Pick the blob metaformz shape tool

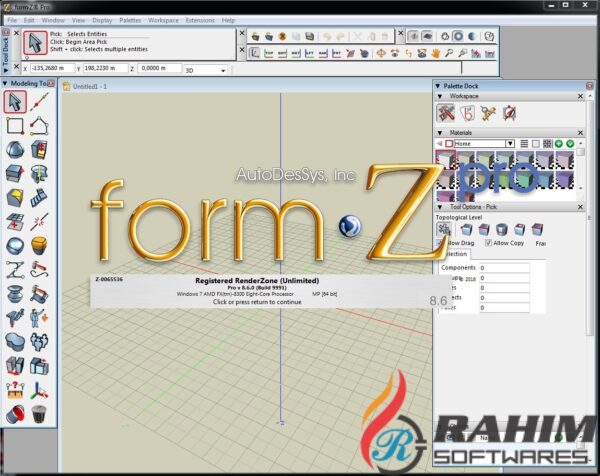(15, 342)
